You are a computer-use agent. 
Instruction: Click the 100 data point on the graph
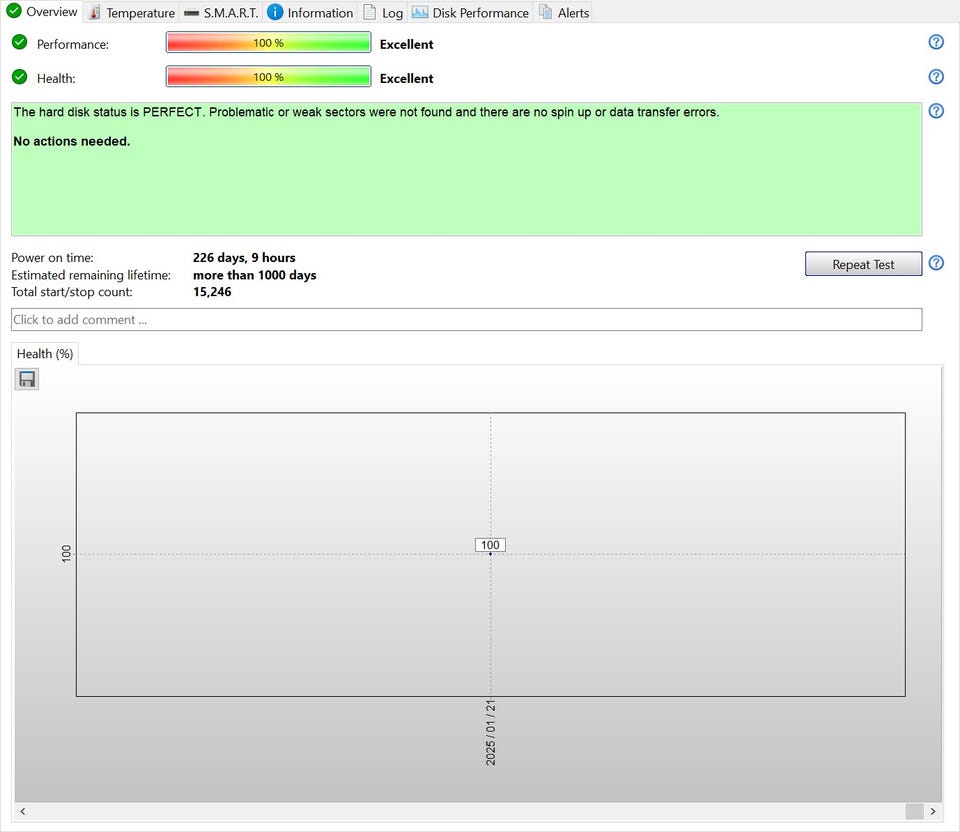click(x=490, y=553)
